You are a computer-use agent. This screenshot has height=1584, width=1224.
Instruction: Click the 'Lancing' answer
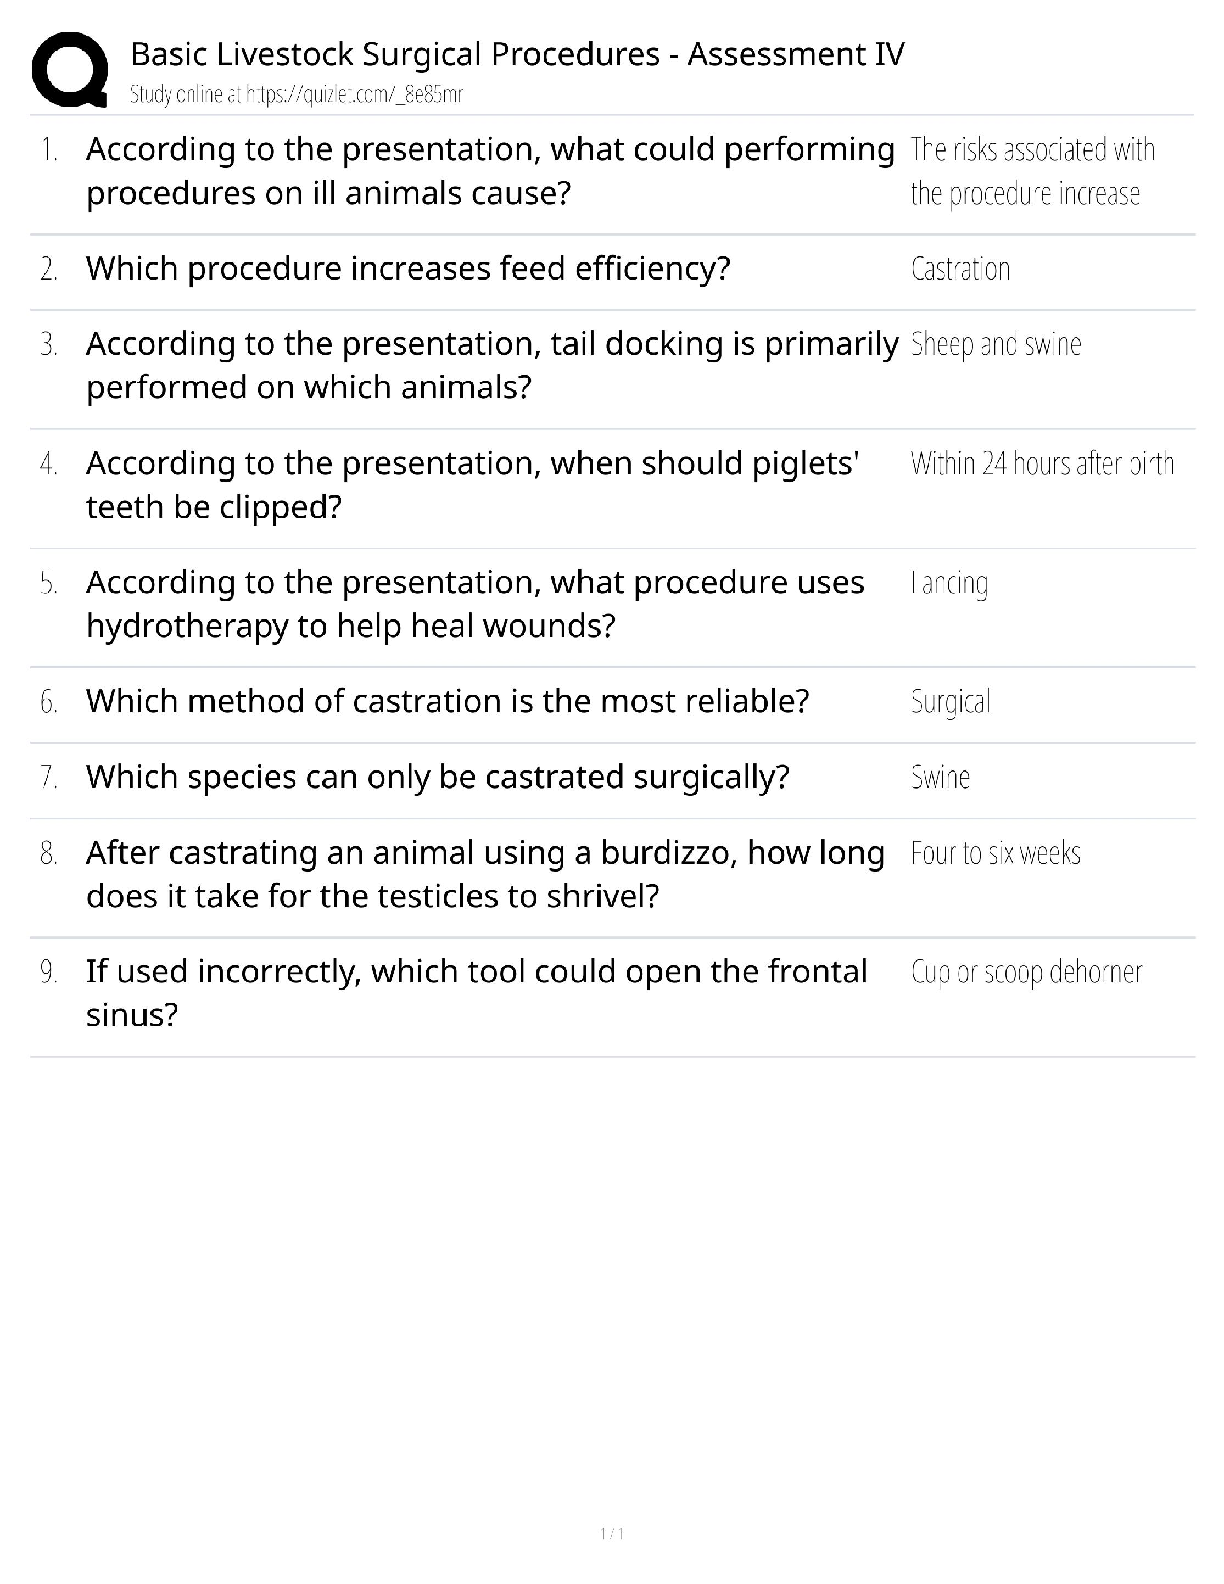[x=949, y=583]
